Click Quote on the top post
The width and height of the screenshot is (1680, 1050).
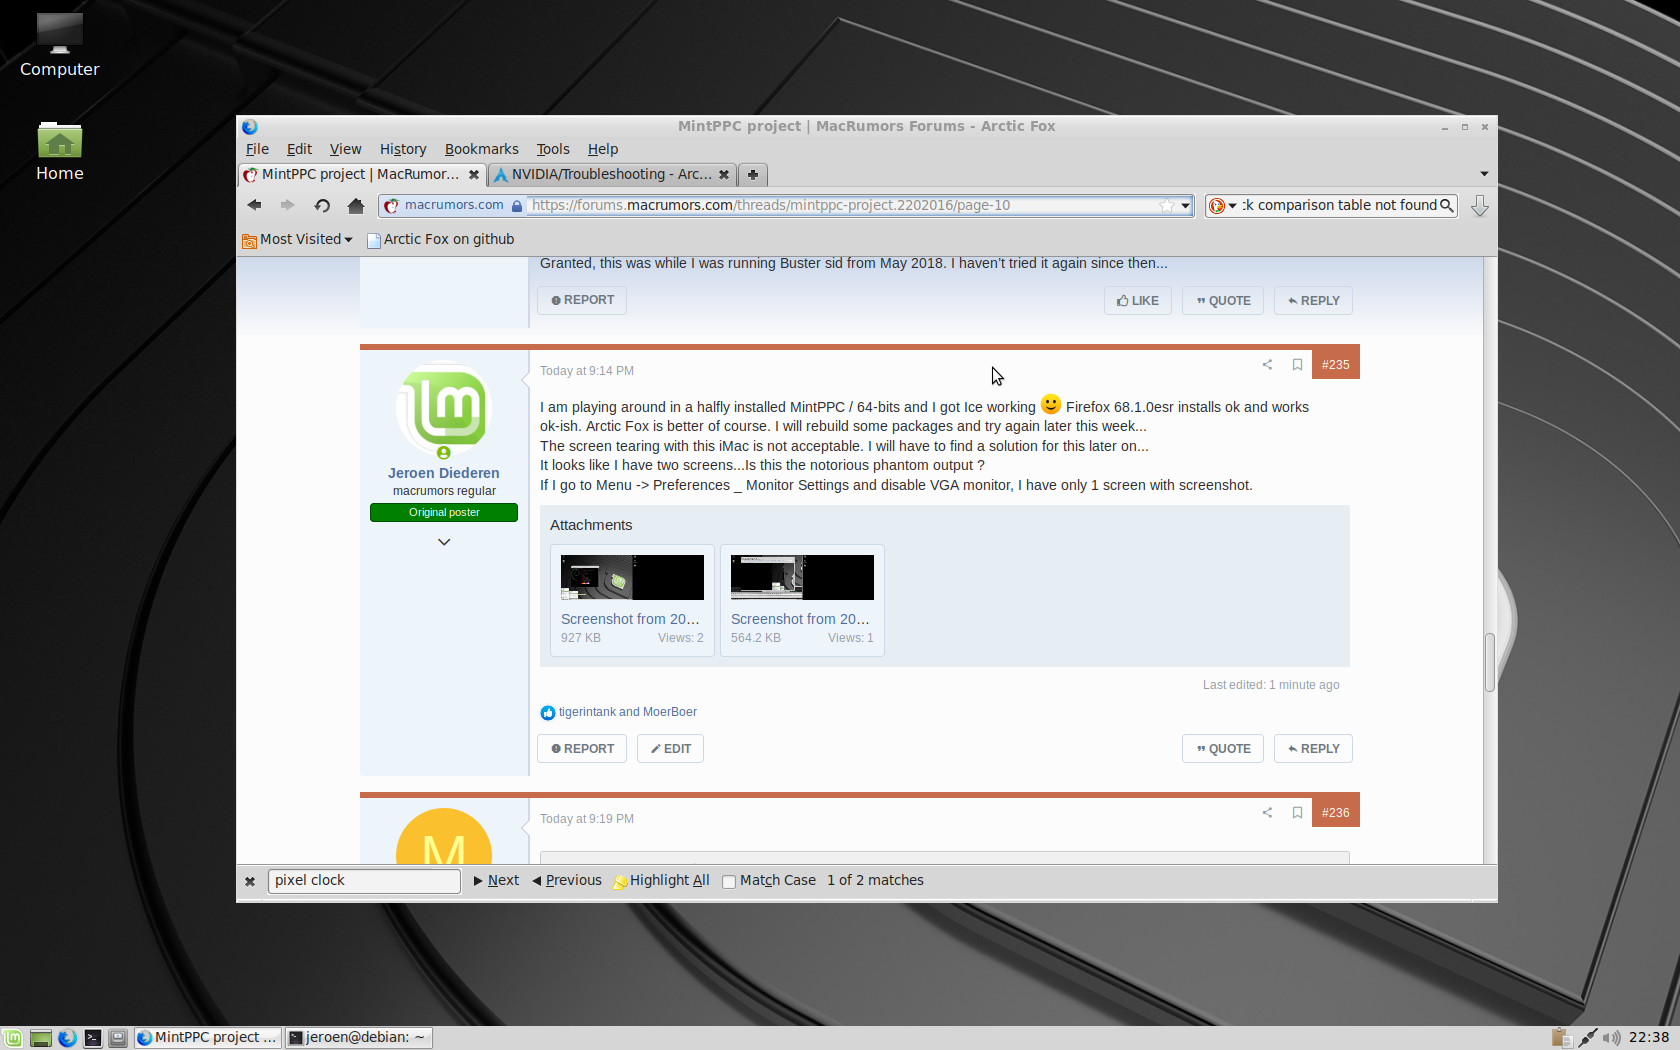[x=1223, y=301]
